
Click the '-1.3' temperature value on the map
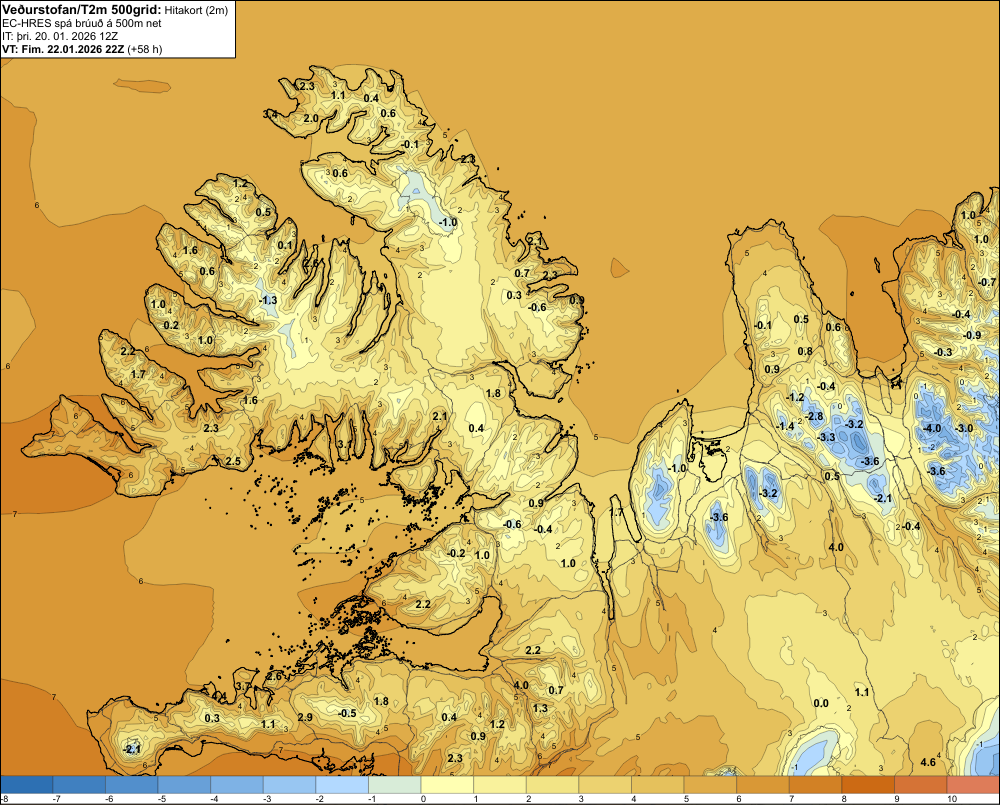point(268,300)
